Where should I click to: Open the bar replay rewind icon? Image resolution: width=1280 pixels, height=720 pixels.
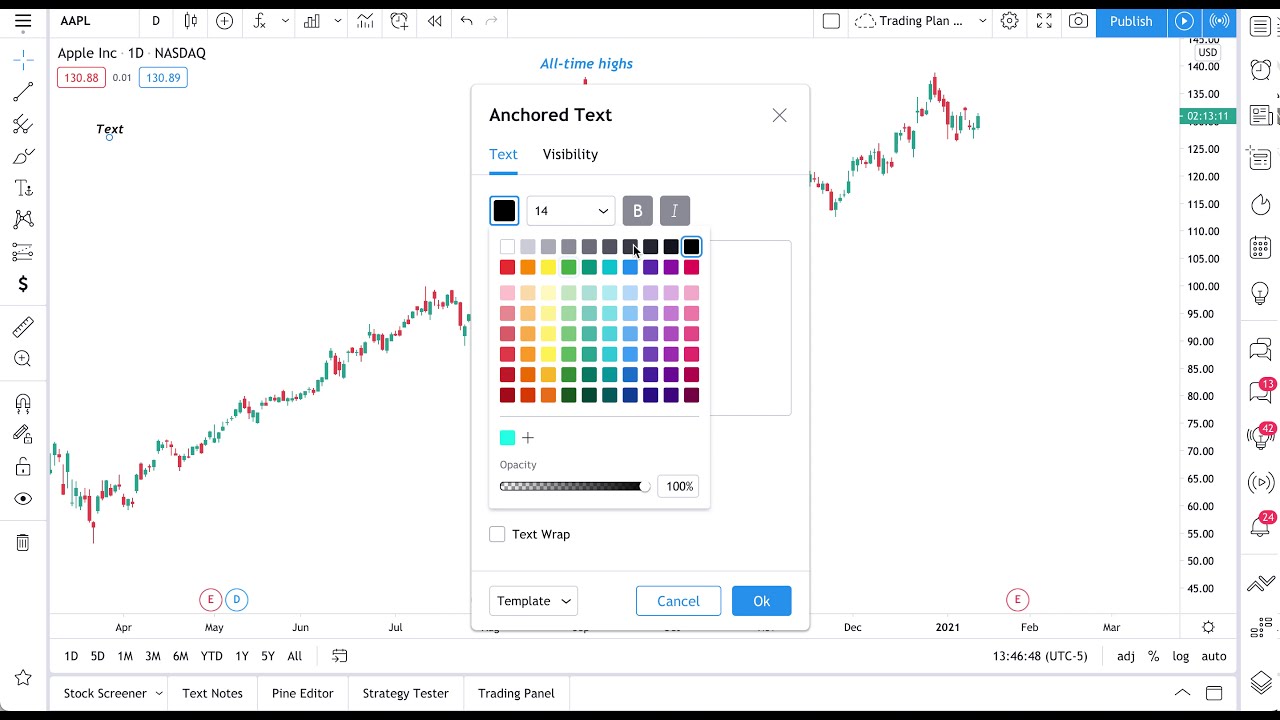click(434, 21)
